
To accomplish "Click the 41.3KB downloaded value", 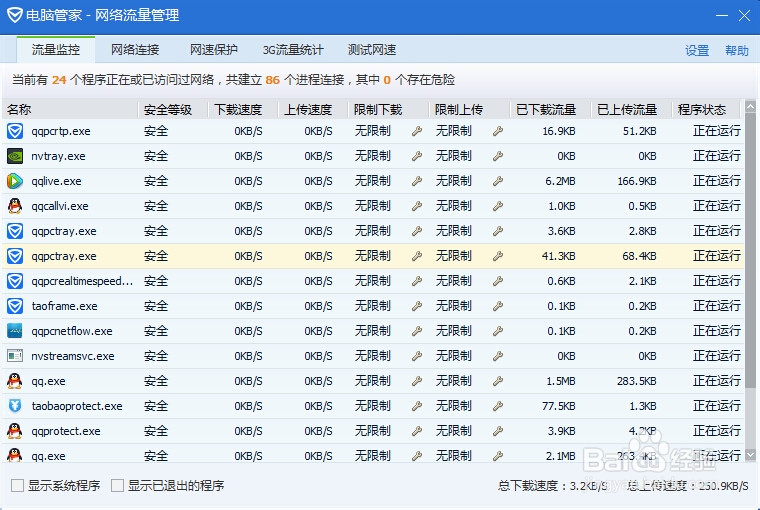I will coord(558,256).
